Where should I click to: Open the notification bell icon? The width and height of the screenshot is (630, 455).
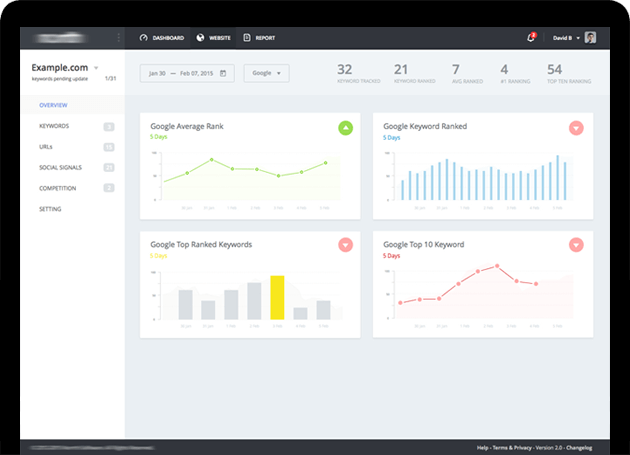[531, 37]
